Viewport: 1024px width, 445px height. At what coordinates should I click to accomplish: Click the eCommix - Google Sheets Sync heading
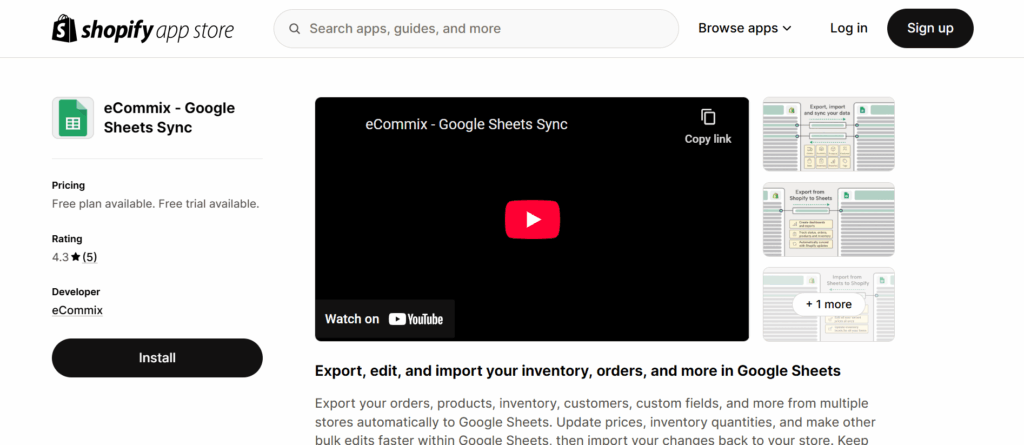169,118
